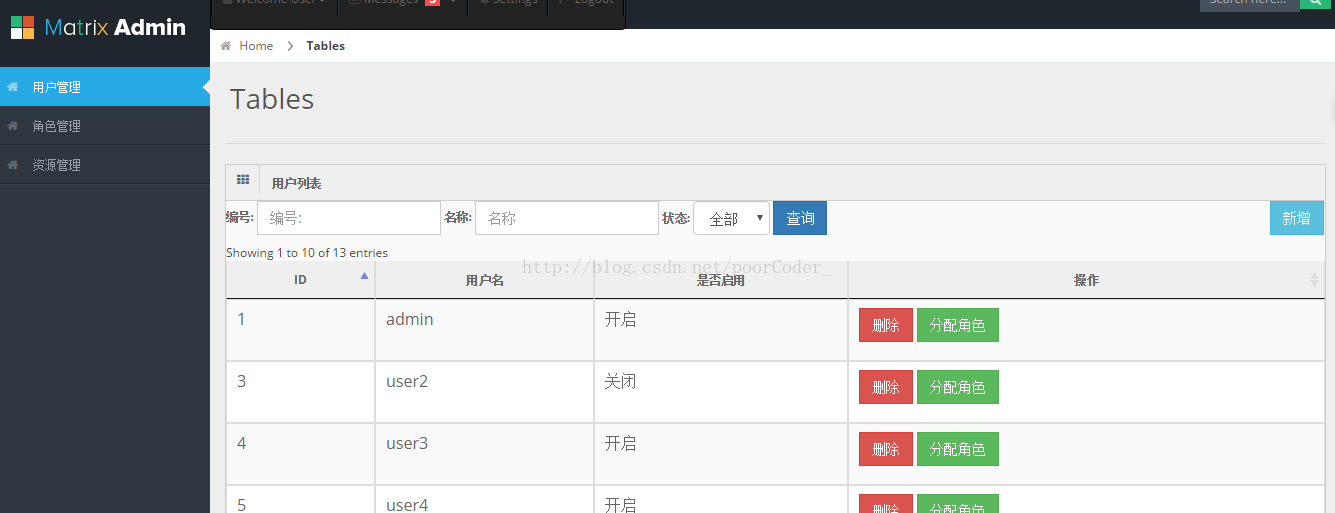Image resolution: width=1335 pixels, height=513 pixels.
Task: Go to Home in the breadcrumb
Action: point(256,46)
